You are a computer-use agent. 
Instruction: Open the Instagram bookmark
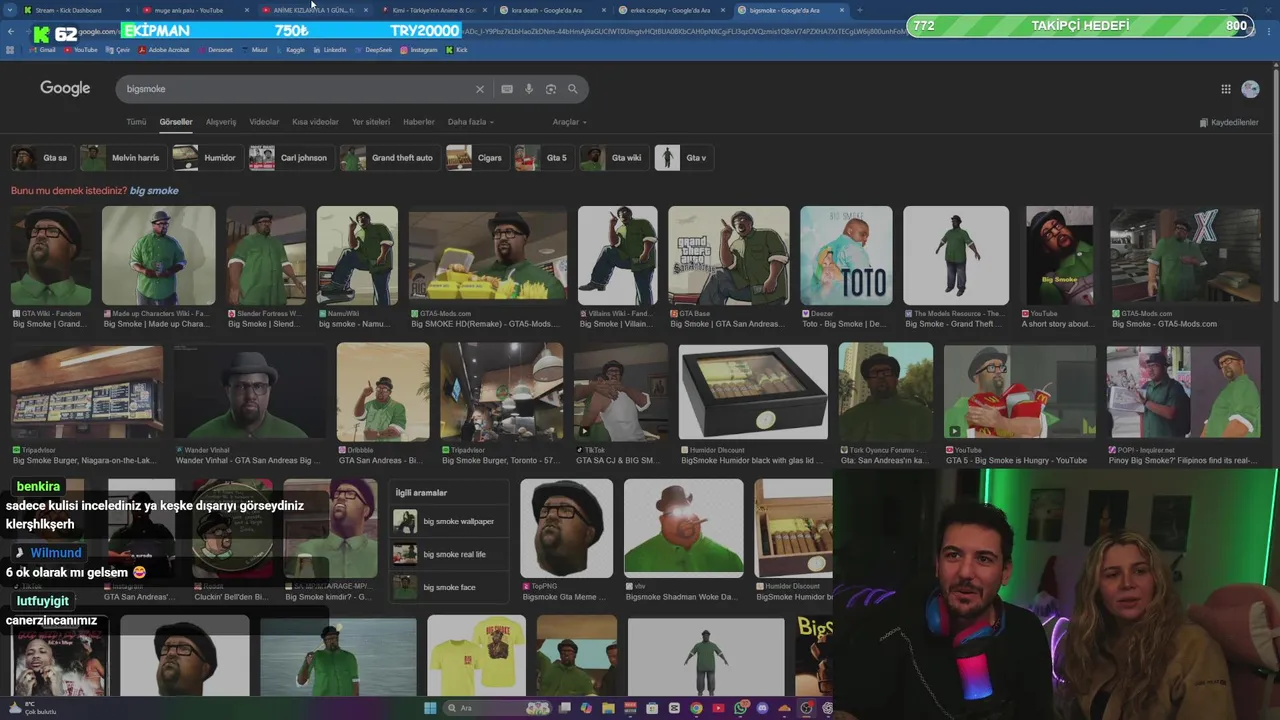[419, 50]
